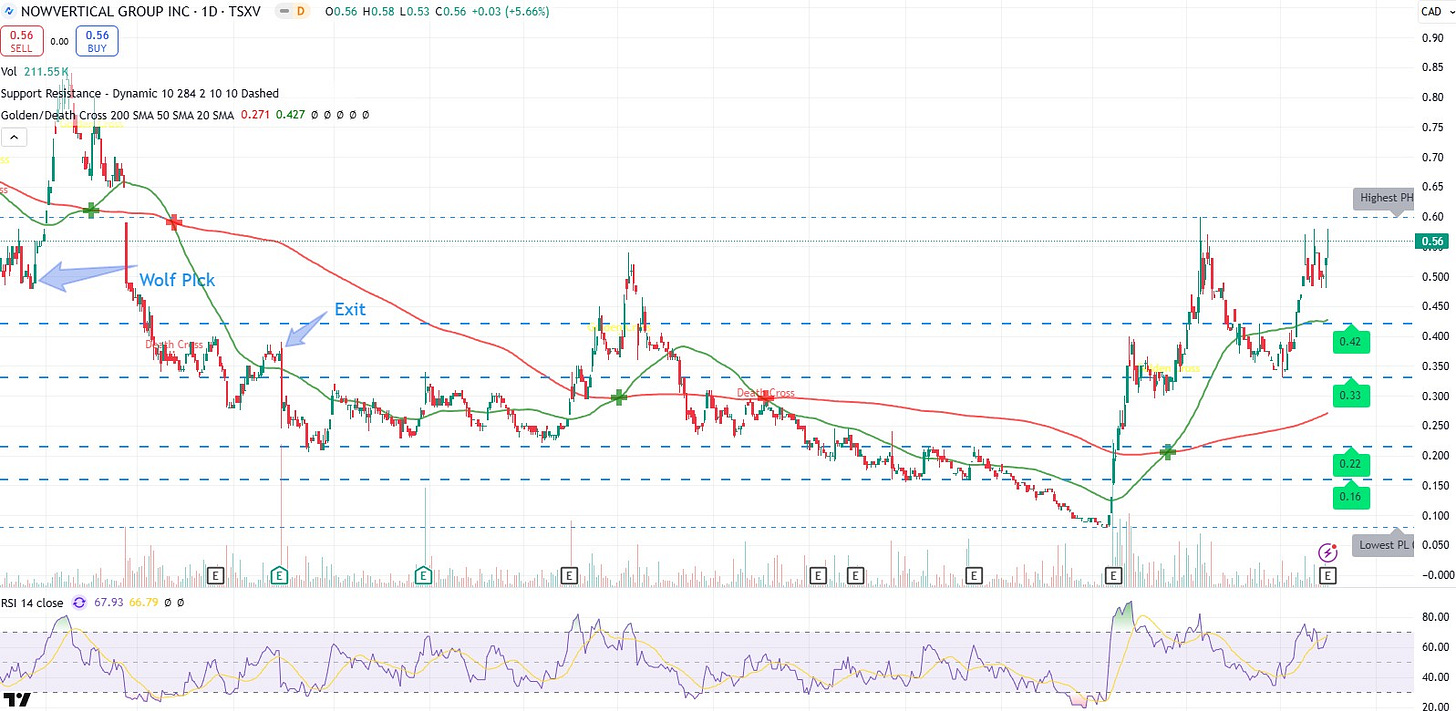1456x711 pixels.
Task: Click the red 0.271 SMA value
Action: click(255, 115)
